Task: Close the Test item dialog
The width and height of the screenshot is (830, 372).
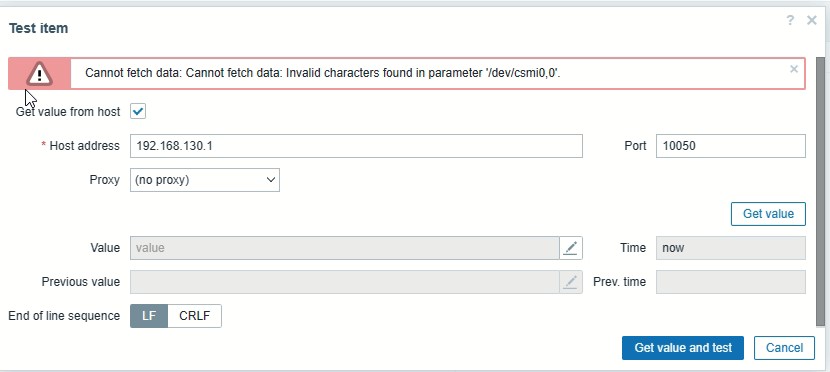Action: tap(811, 21)
